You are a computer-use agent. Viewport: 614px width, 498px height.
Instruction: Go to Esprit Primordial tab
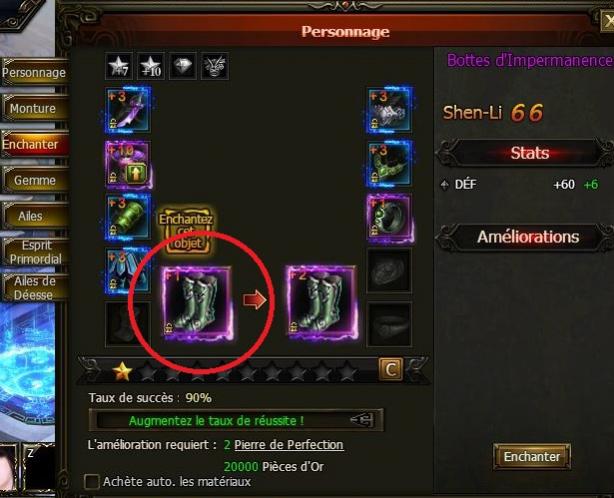(34, 252)
